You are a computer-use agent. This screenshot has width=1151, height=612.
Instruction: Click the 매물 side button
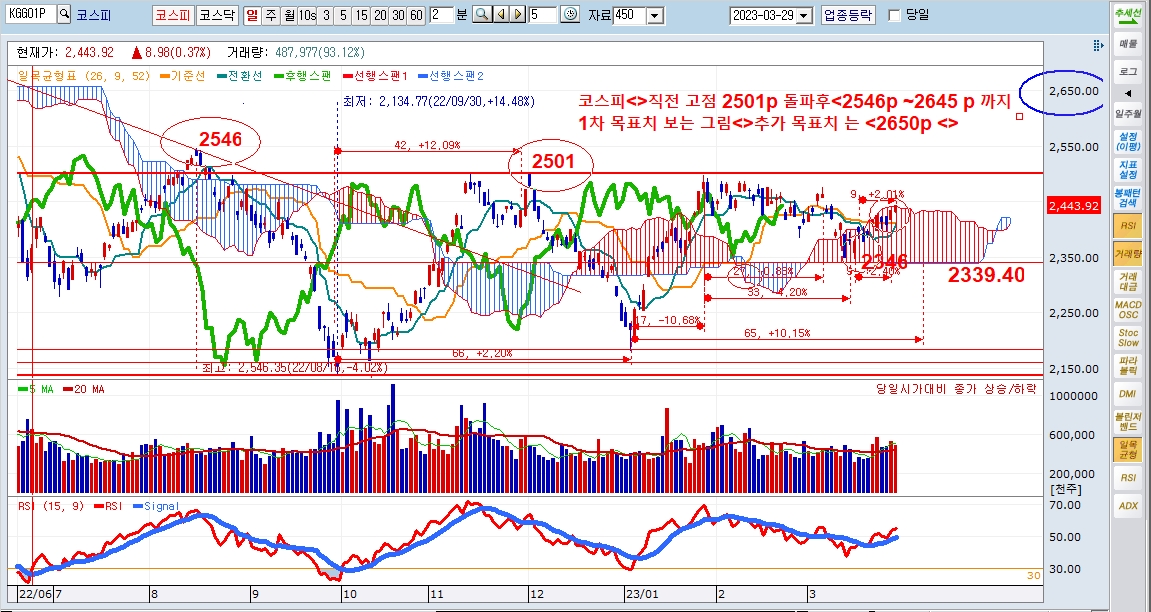[x=1128, y=43]
